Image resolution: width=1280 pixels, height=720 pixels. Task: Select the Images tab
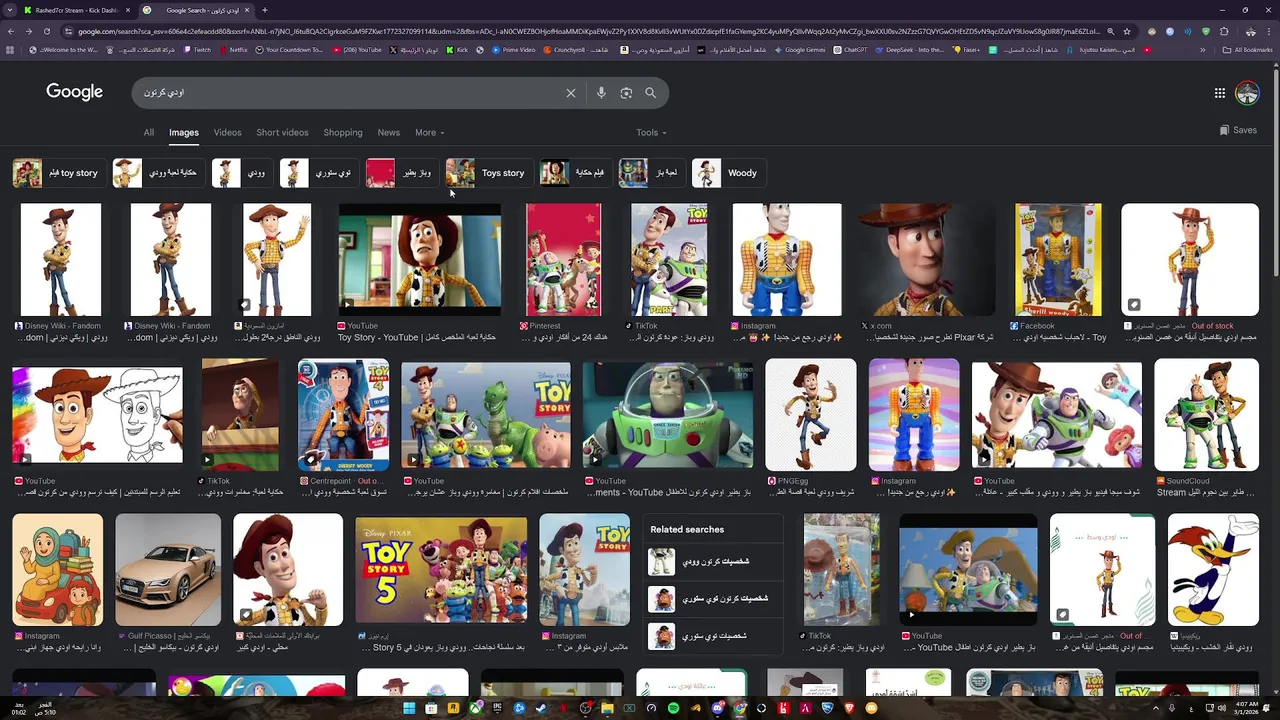(x=184, y=132)
